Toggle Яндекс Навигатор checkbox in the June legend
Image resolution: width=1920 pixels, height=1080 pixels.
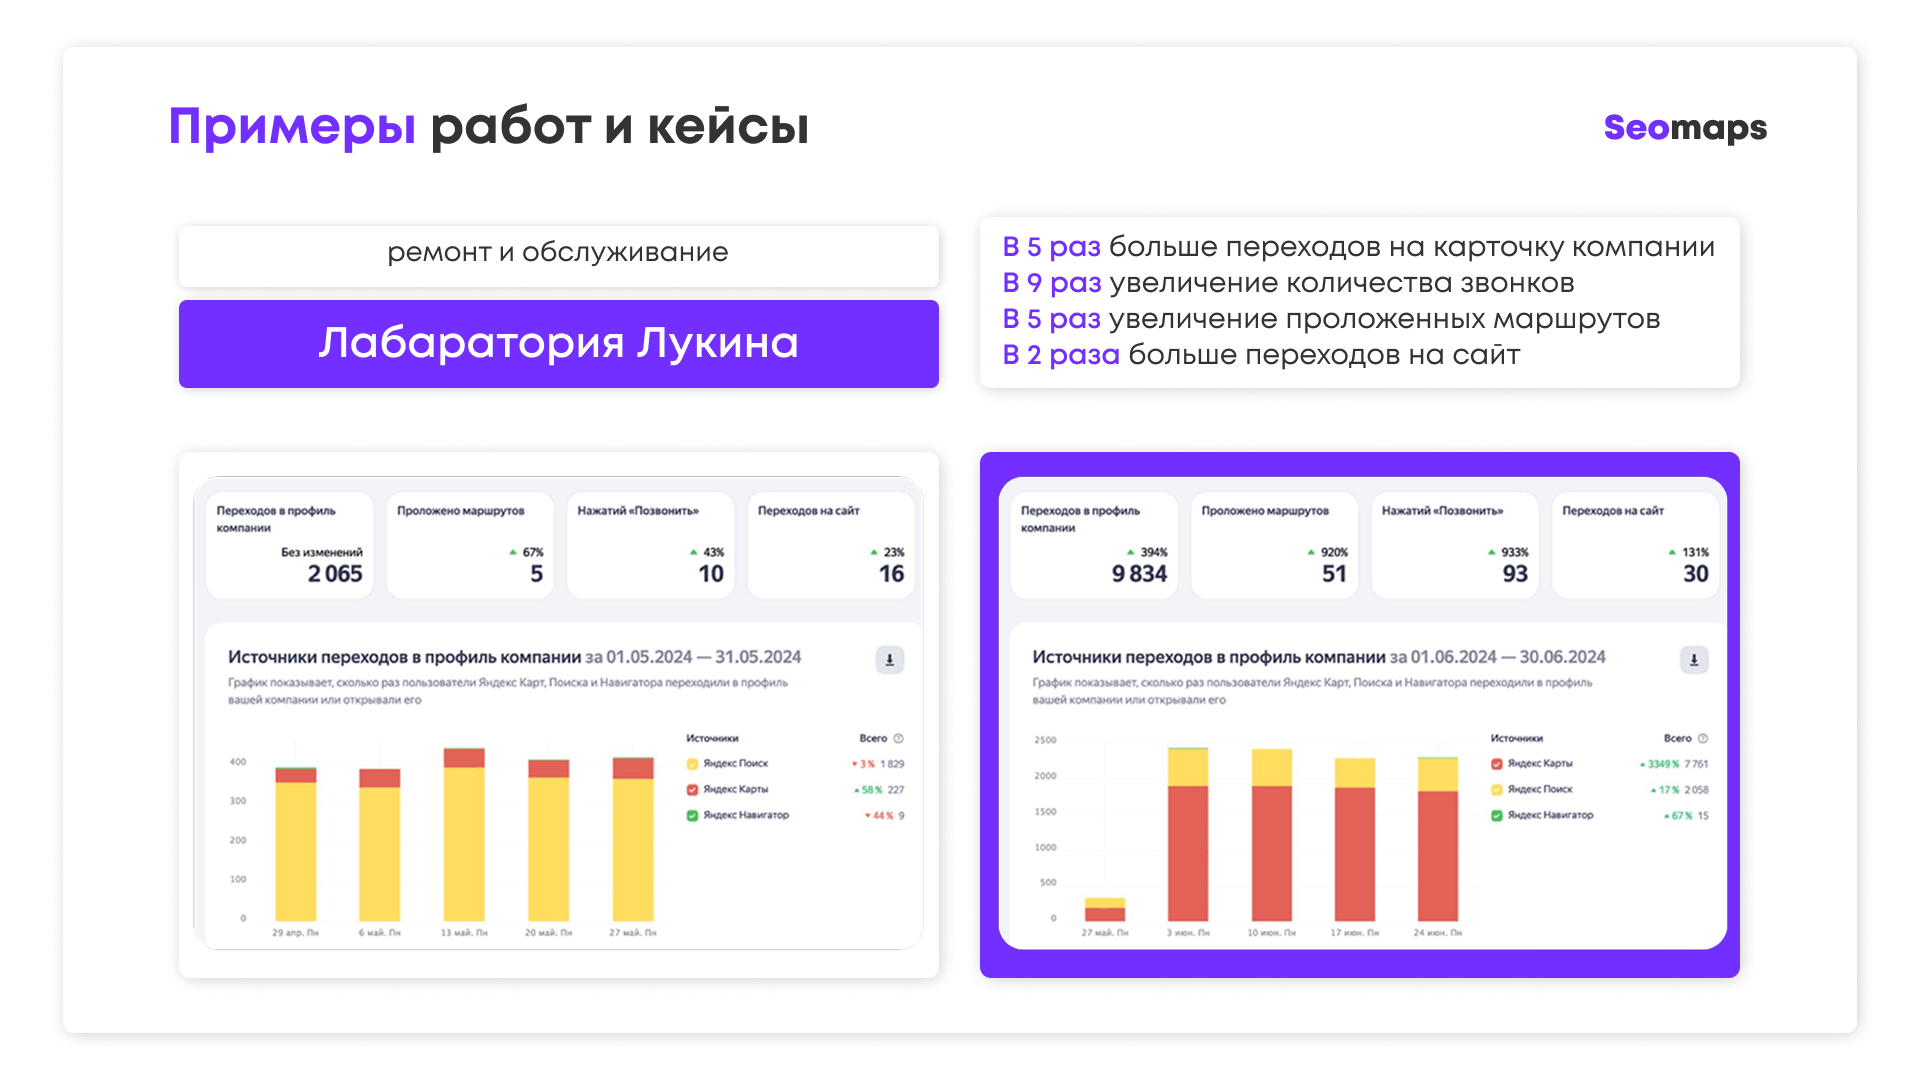(x=1496, y=816)
